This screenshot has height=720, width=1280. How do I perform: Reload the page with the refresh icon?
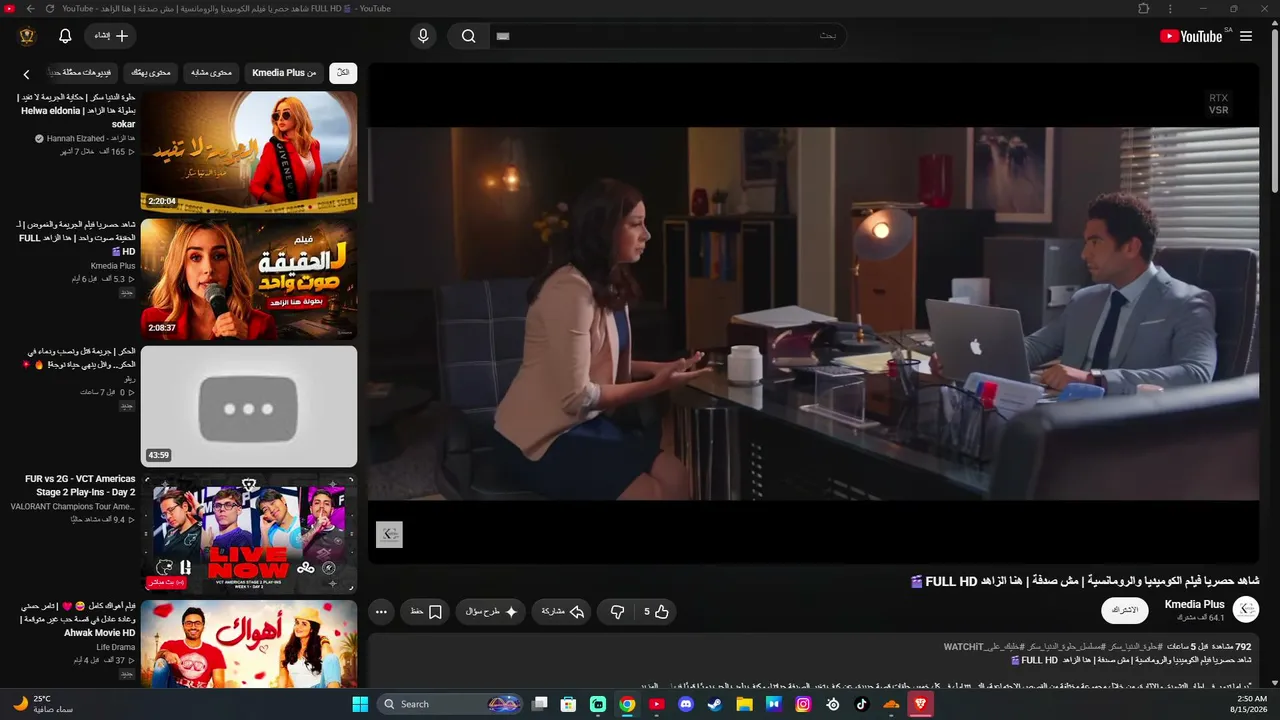point(49,8)
